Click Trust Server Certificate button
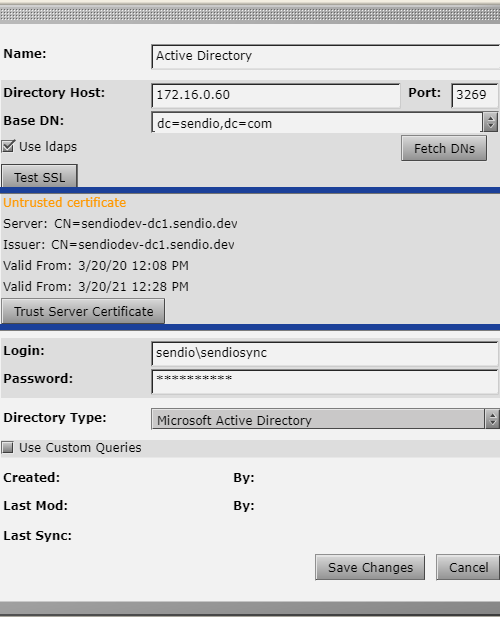 click(x=83, y=311)
